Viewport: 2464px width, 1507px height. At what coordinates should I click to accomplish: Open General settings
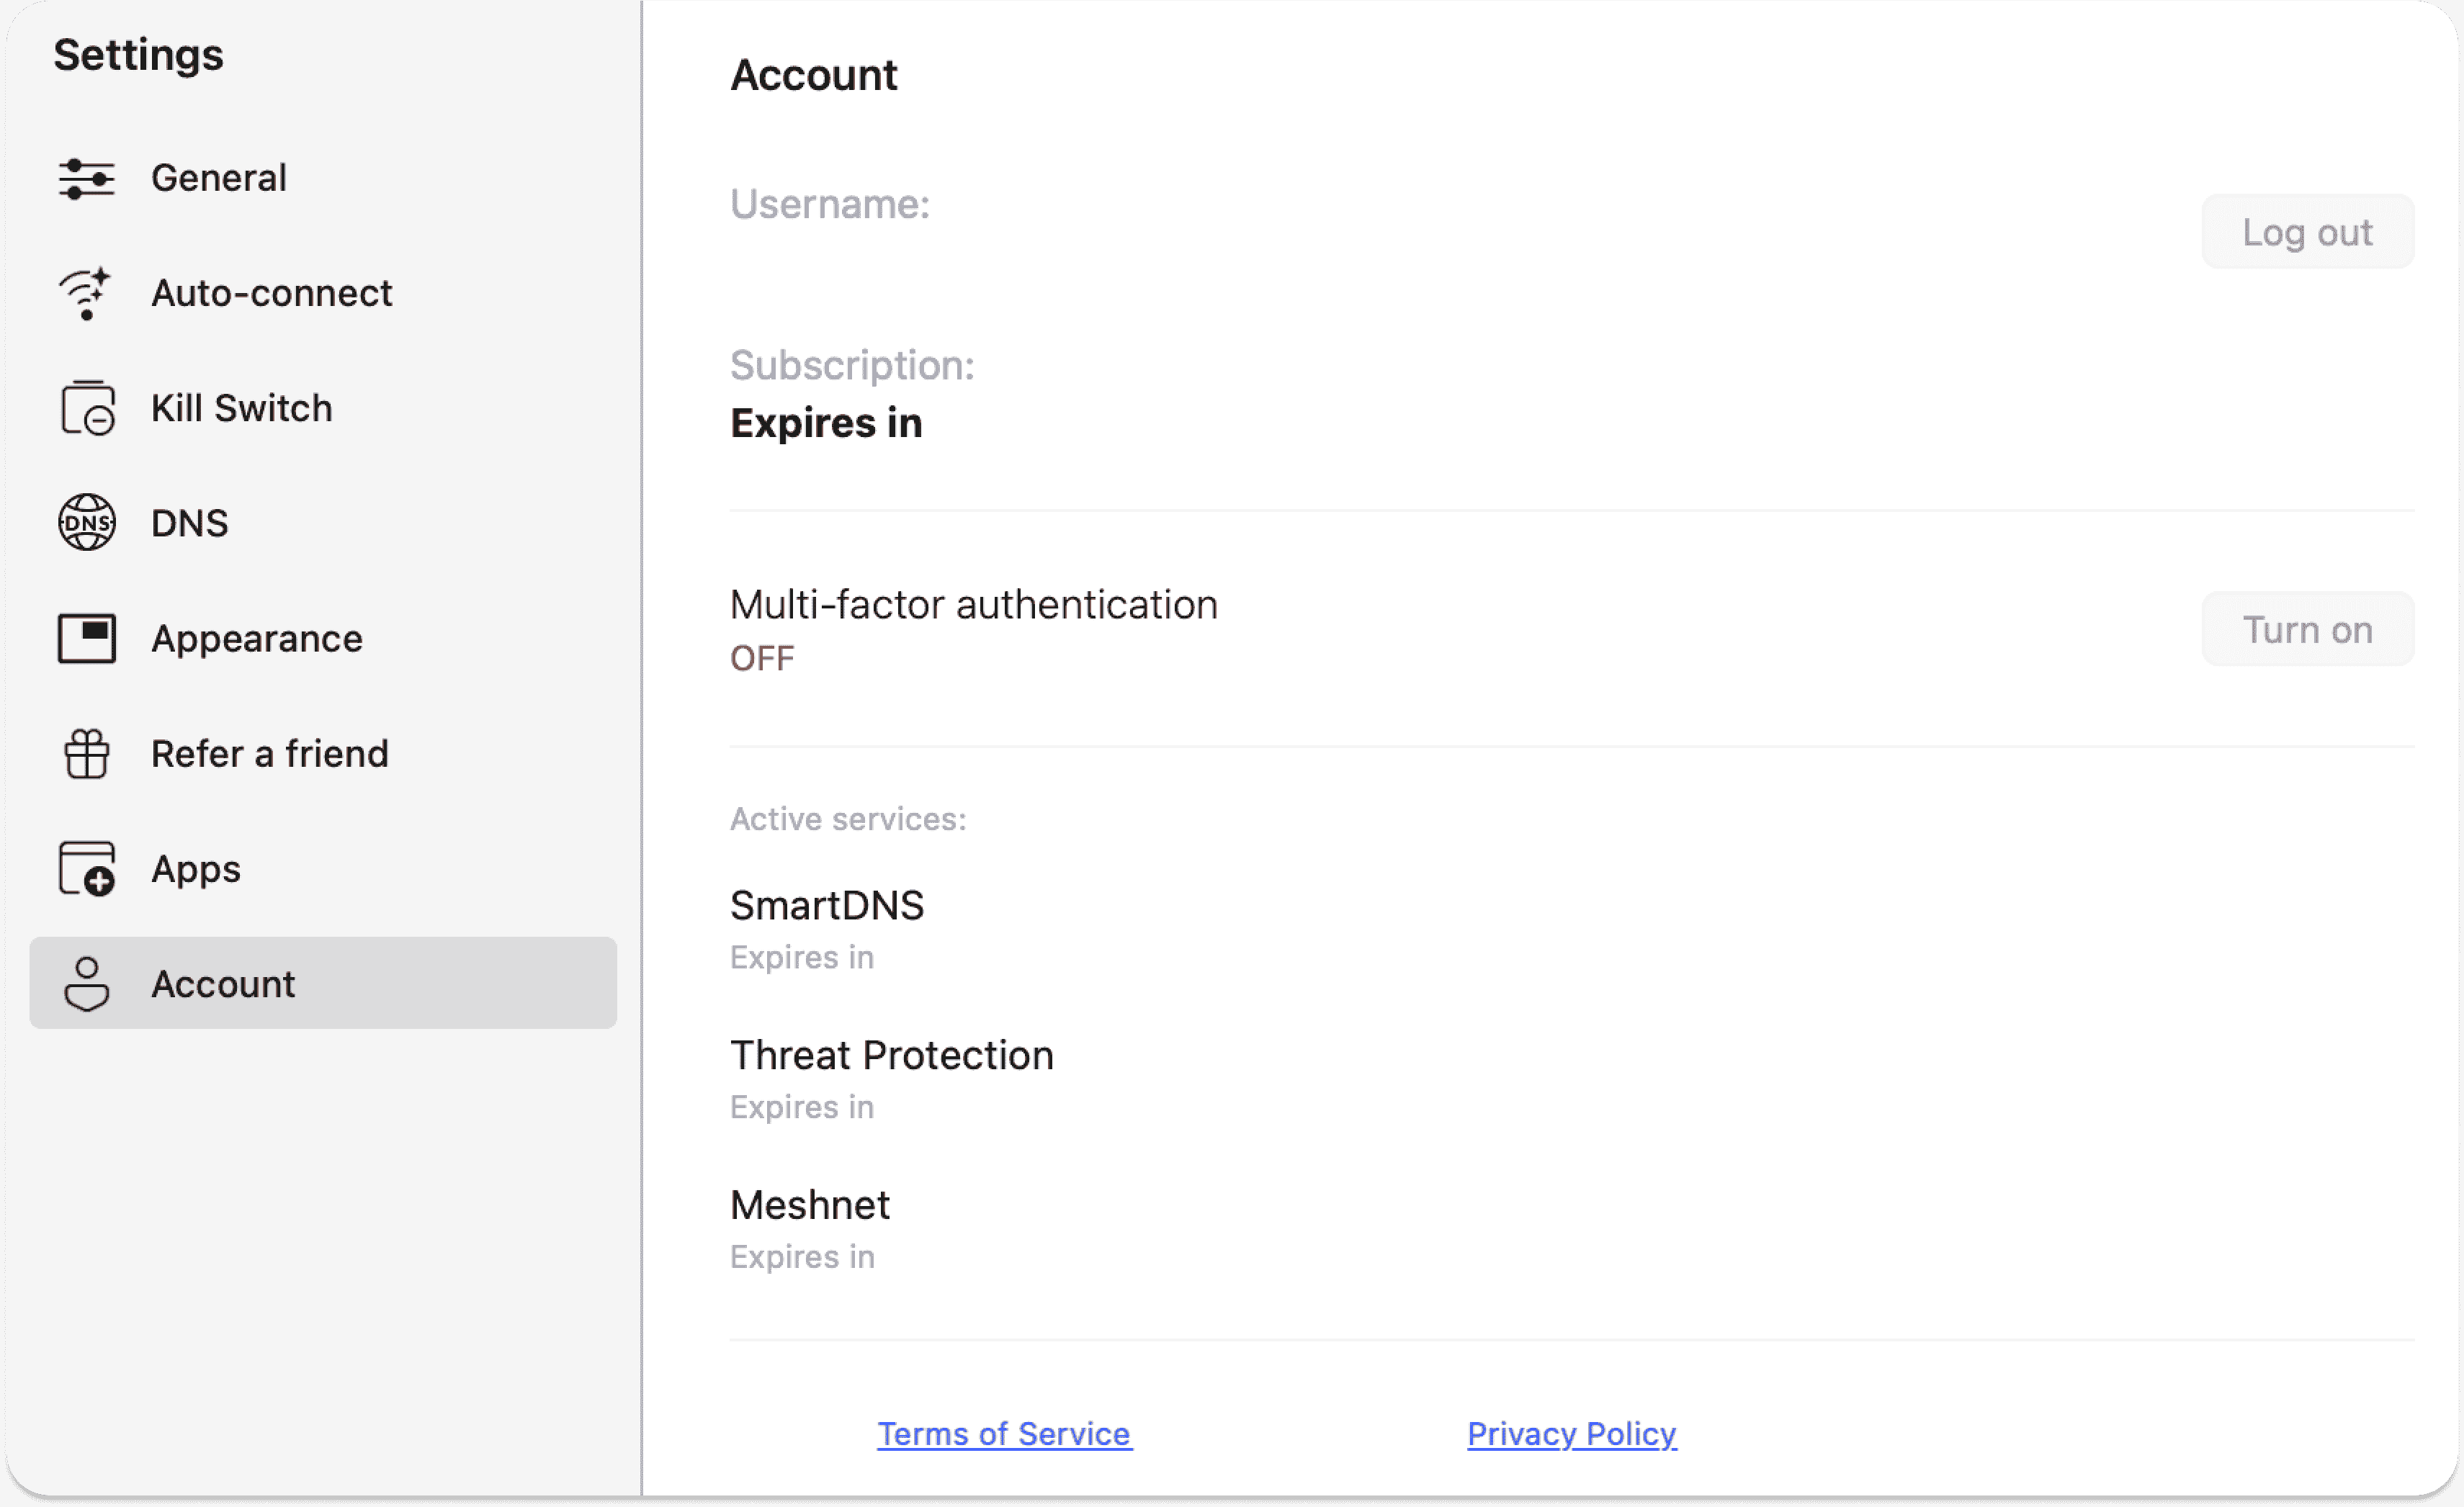pos(323,178)
